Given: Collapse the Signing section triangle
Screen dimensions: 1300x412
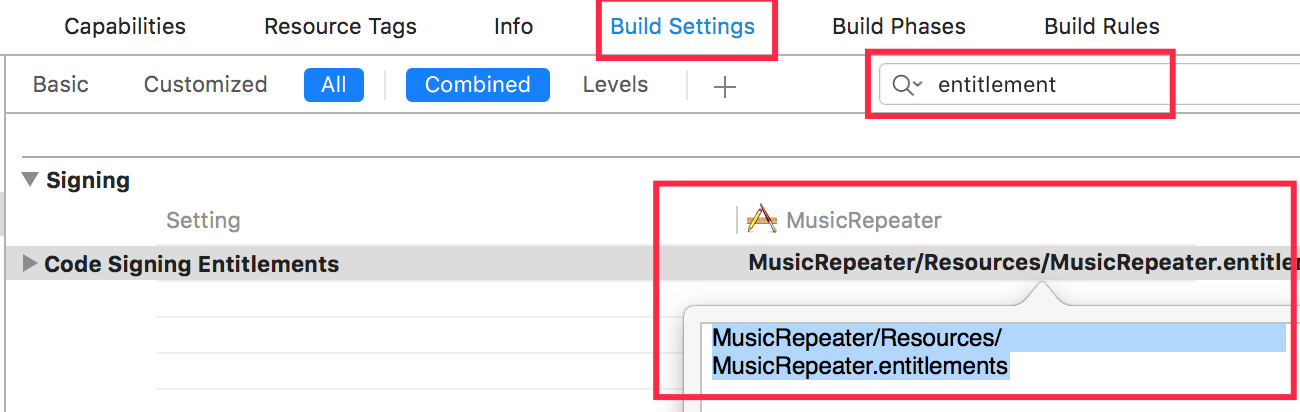Looking at the screenshot, I should pyautogui.click(x=30, y=180).
